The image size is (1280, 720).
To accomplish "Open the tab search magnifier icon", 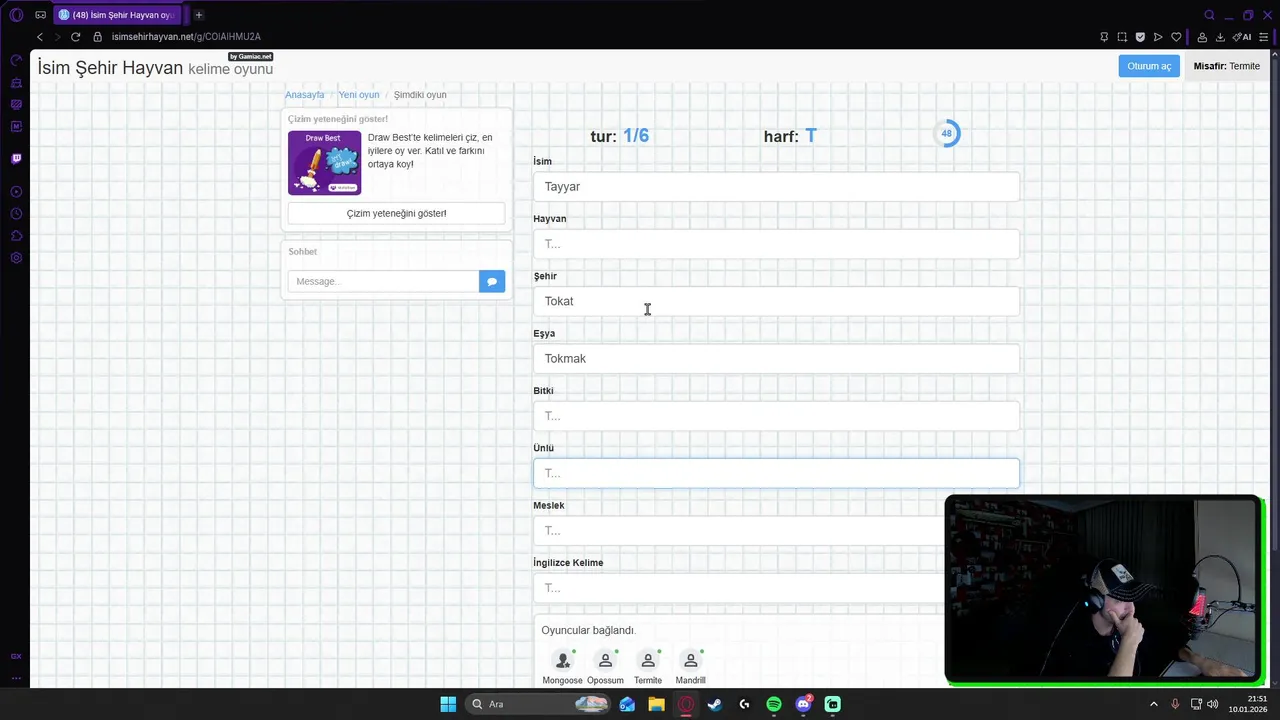I will [x=1209, y=15].
